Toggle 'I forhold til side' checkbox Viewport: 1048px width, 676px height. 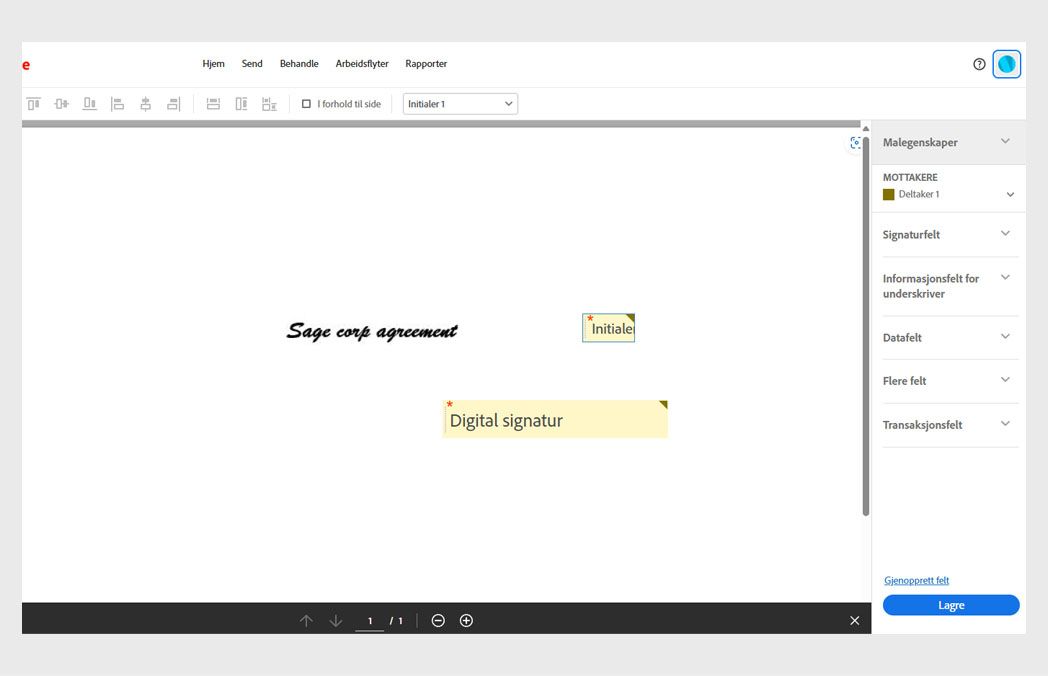(306, 104)
